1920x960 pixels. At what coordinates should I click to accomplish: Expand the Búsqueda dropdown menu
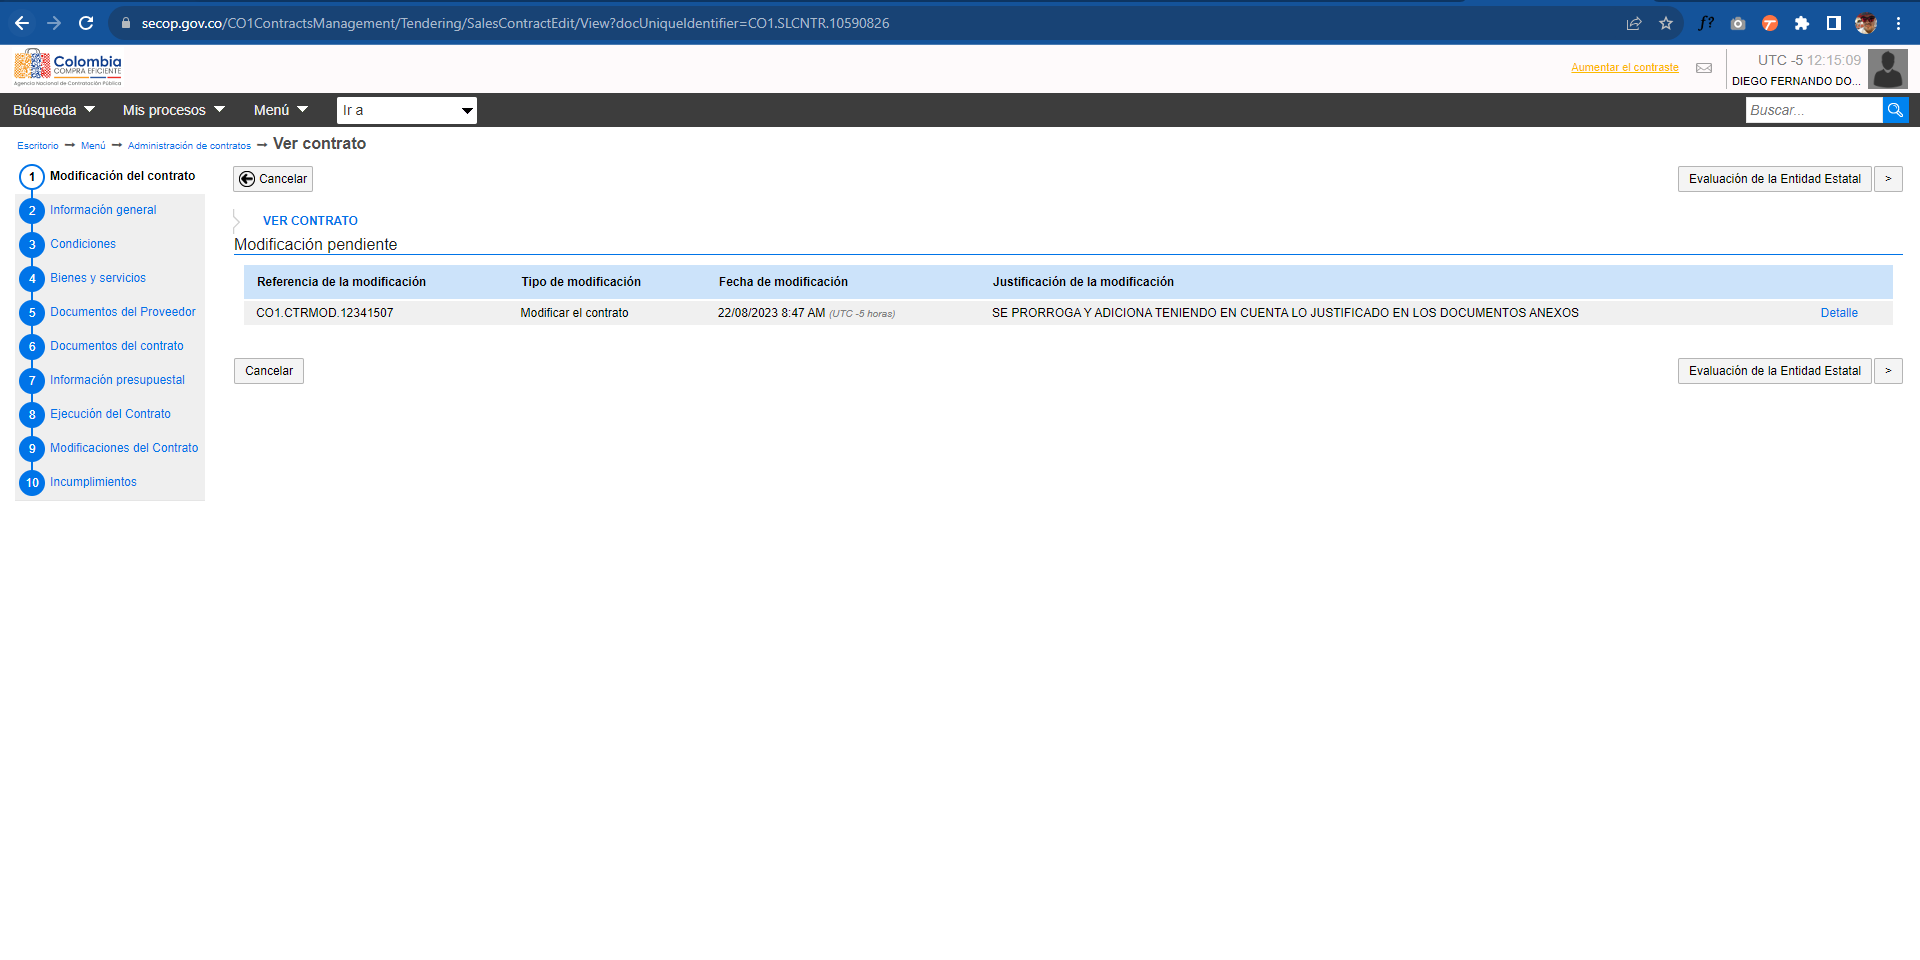(x=54, y=110)
